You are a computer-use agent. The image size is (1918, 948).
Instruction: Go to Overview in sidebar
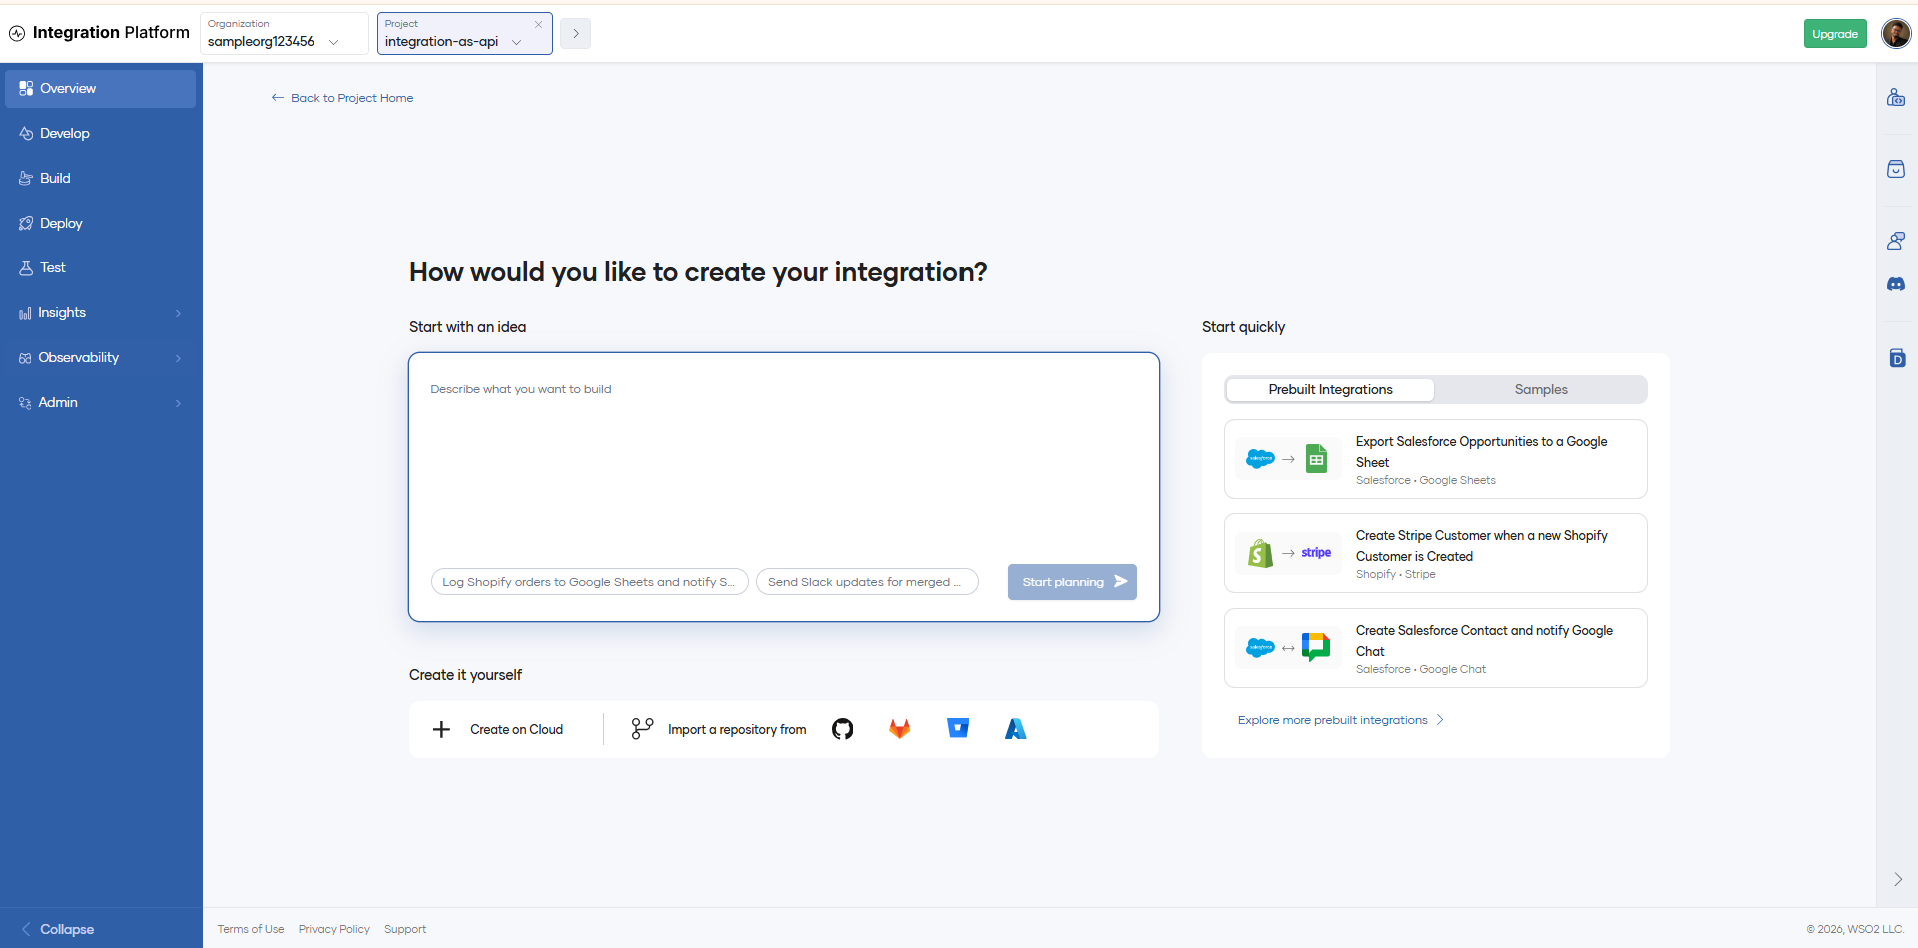tap(101, 89)
